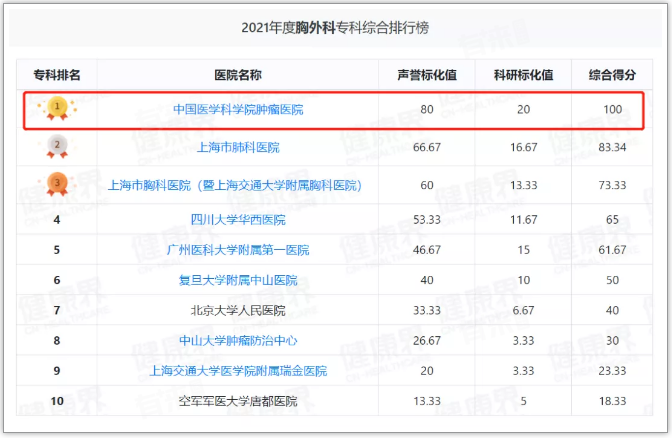This screenshot has width=672, height=438.
Task: Open 广州医科大学附属第一医院 link
Action: pos(238,250)
